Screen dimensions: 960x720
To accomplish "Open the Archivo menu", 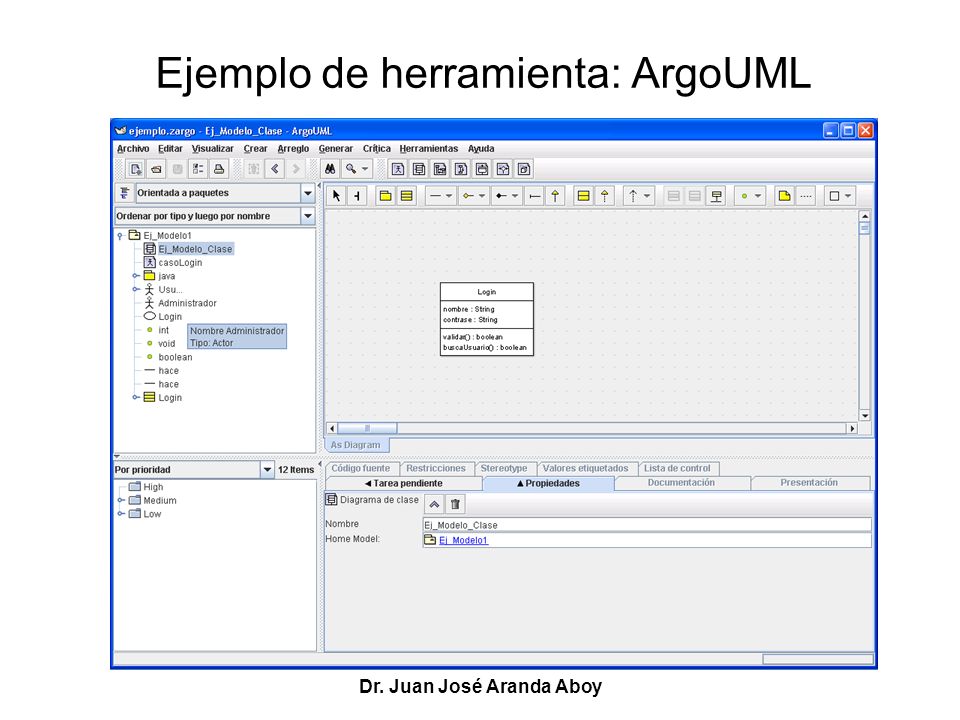I will [x=133, y=149].
